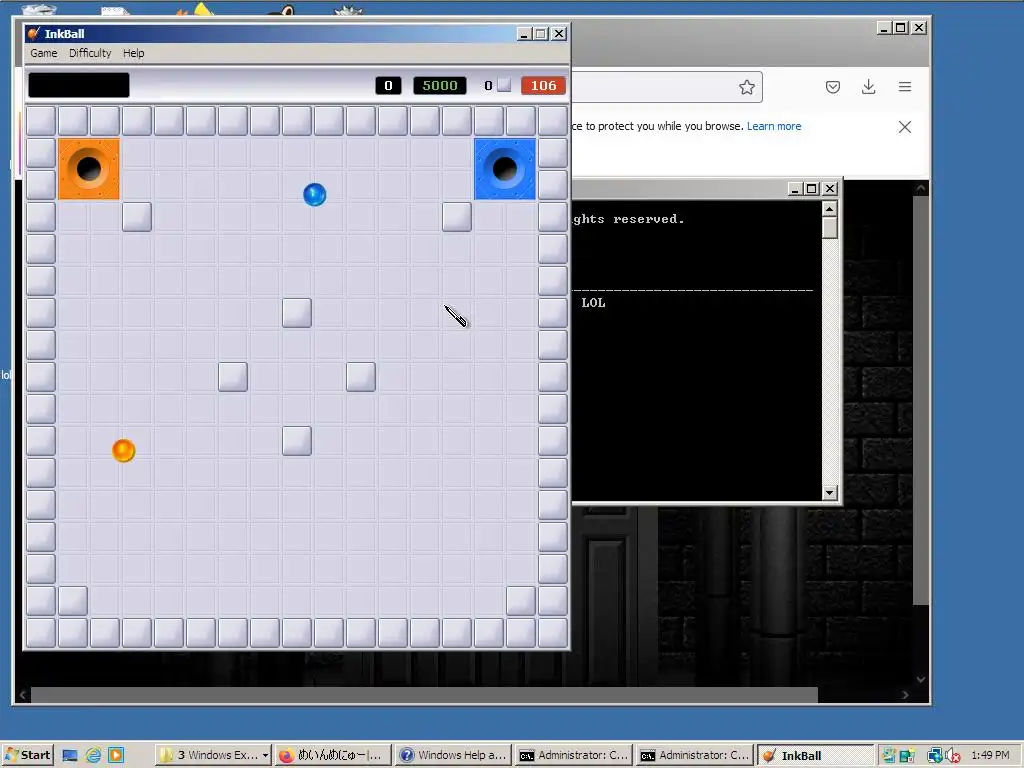Bookmark page with the Firefox star icon
1024x768 pixels.
(747, 87)
